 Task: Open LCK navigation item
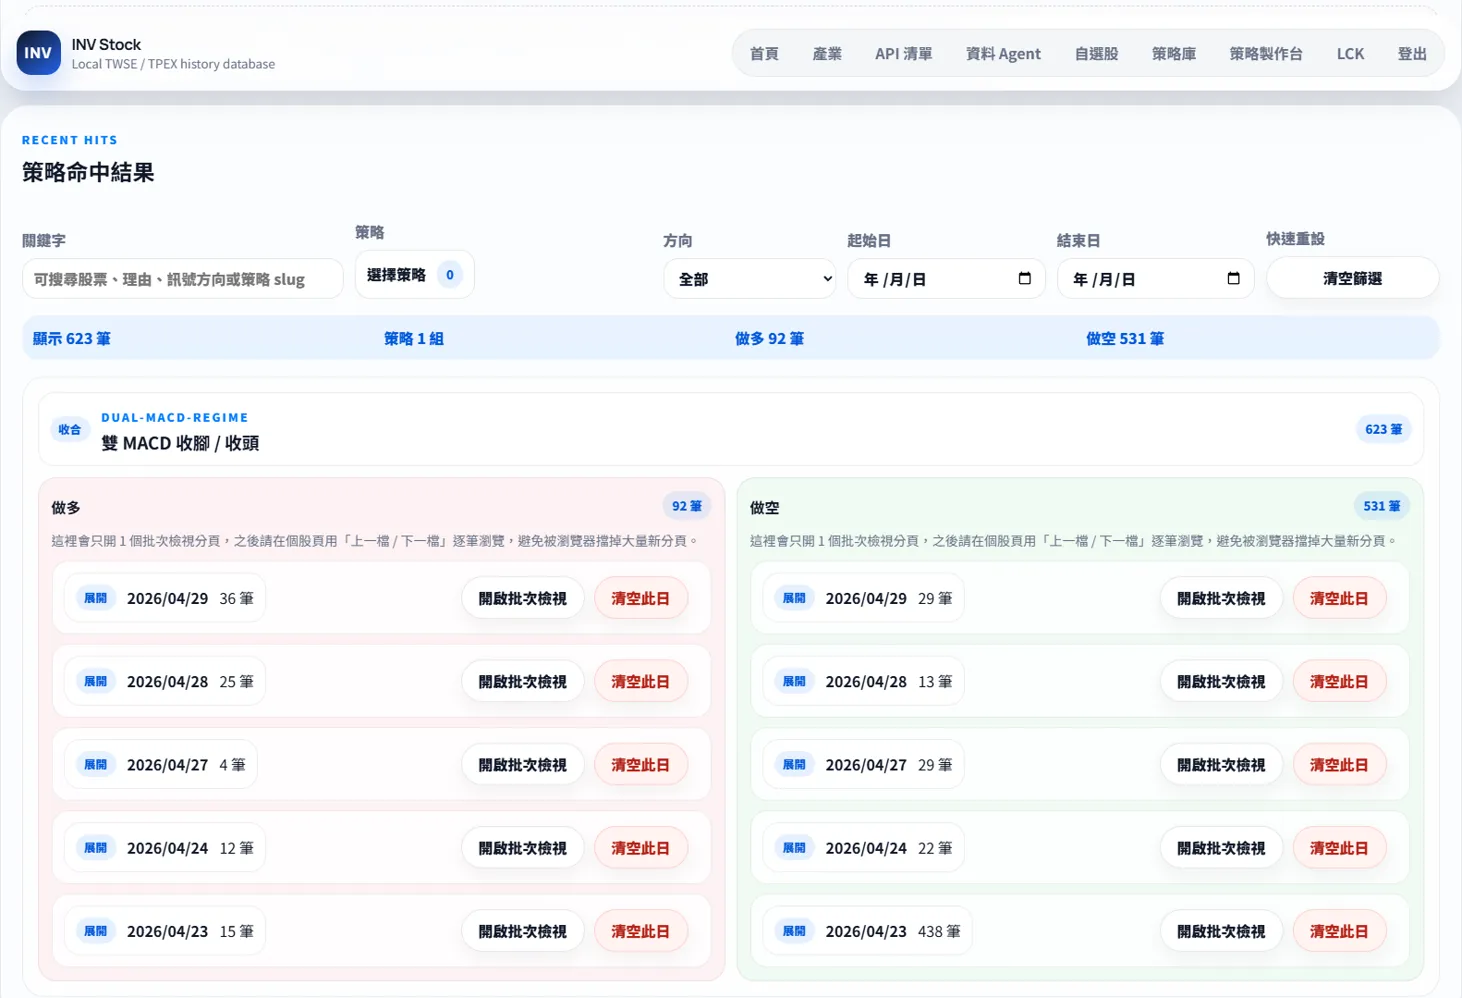(1350, 54)
